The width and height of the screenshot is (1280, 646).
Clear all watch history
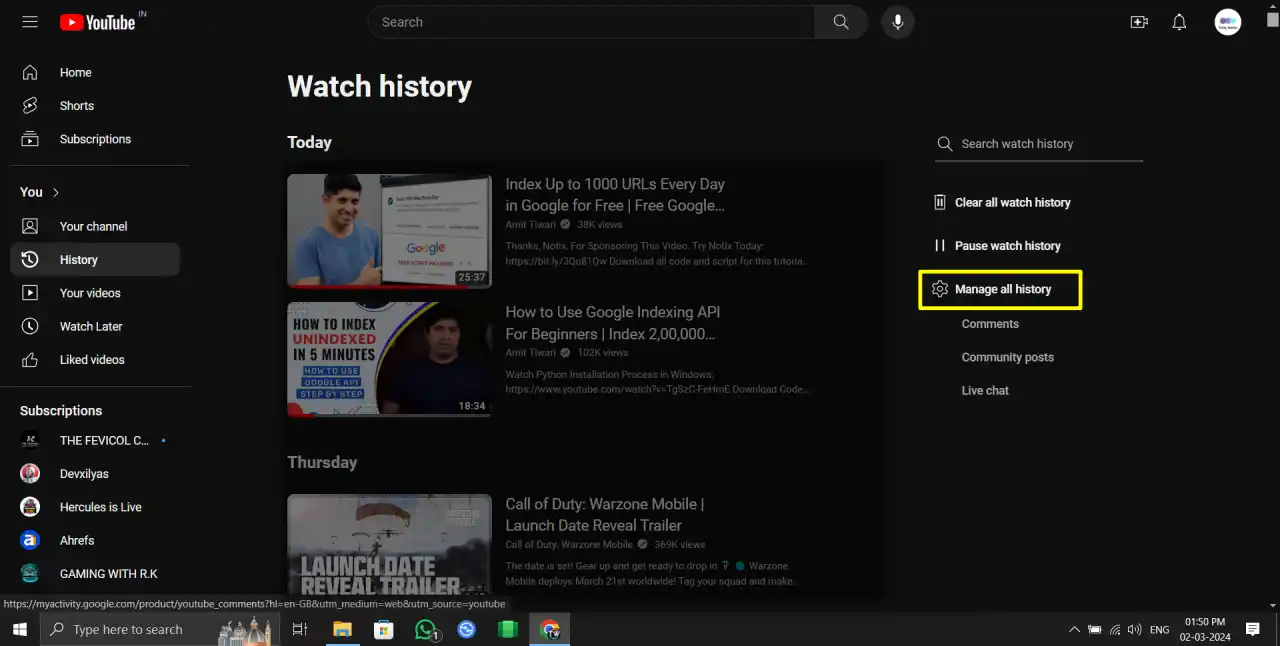coord(1013,202)
